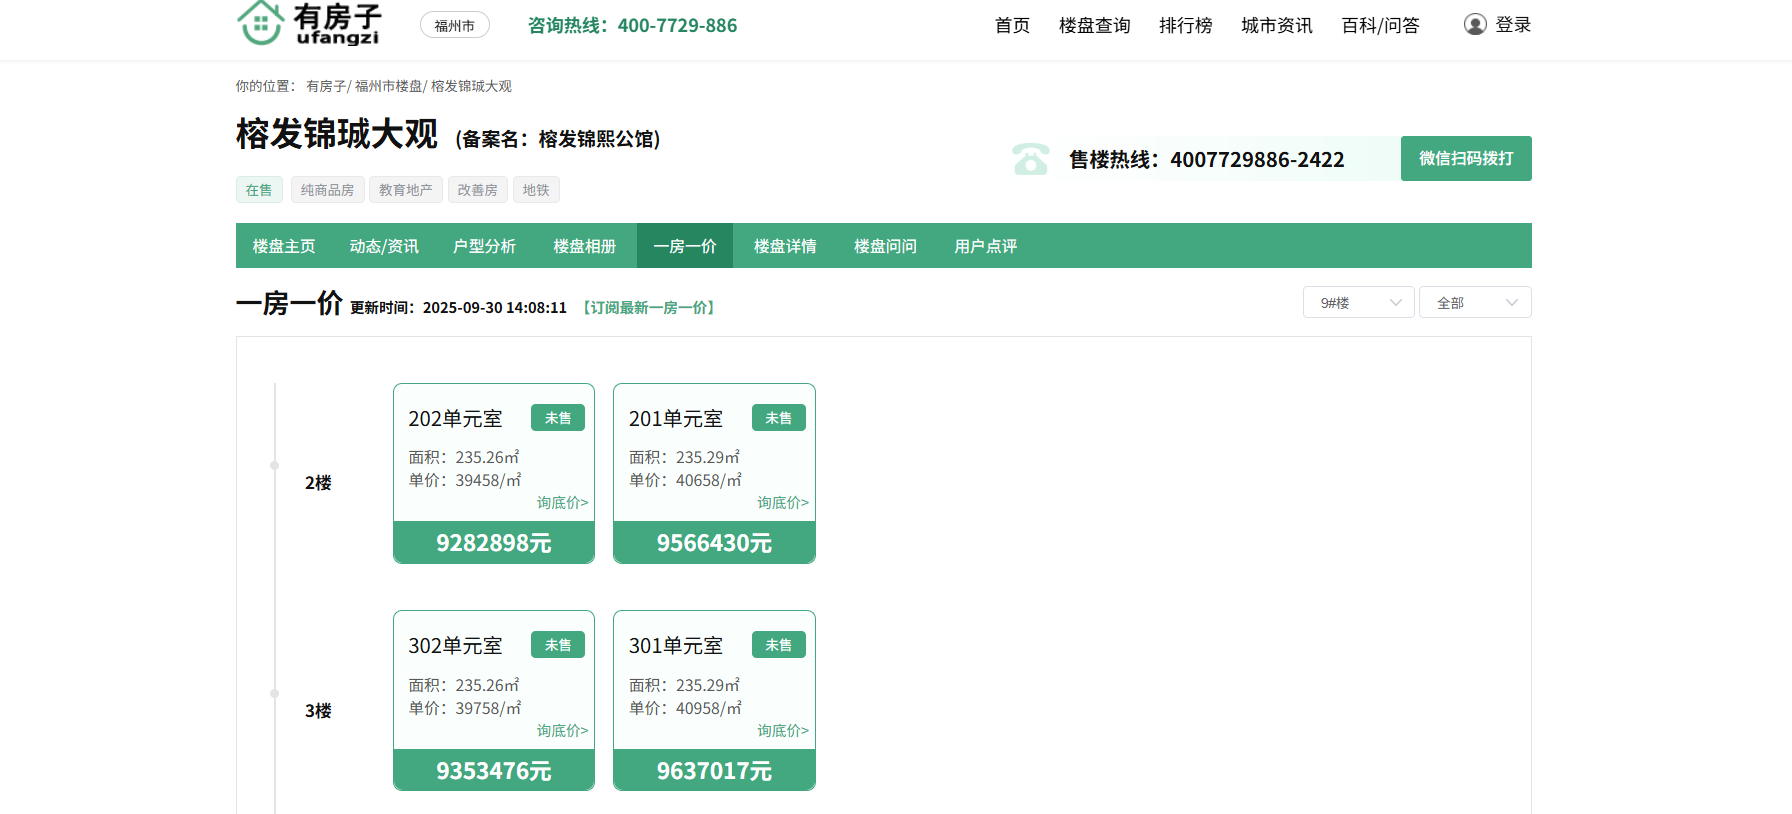This screenshot has width=1792, height=814.
Task: Open 楼盘查询 in the top menu
Action: [x=1094, y=26]
